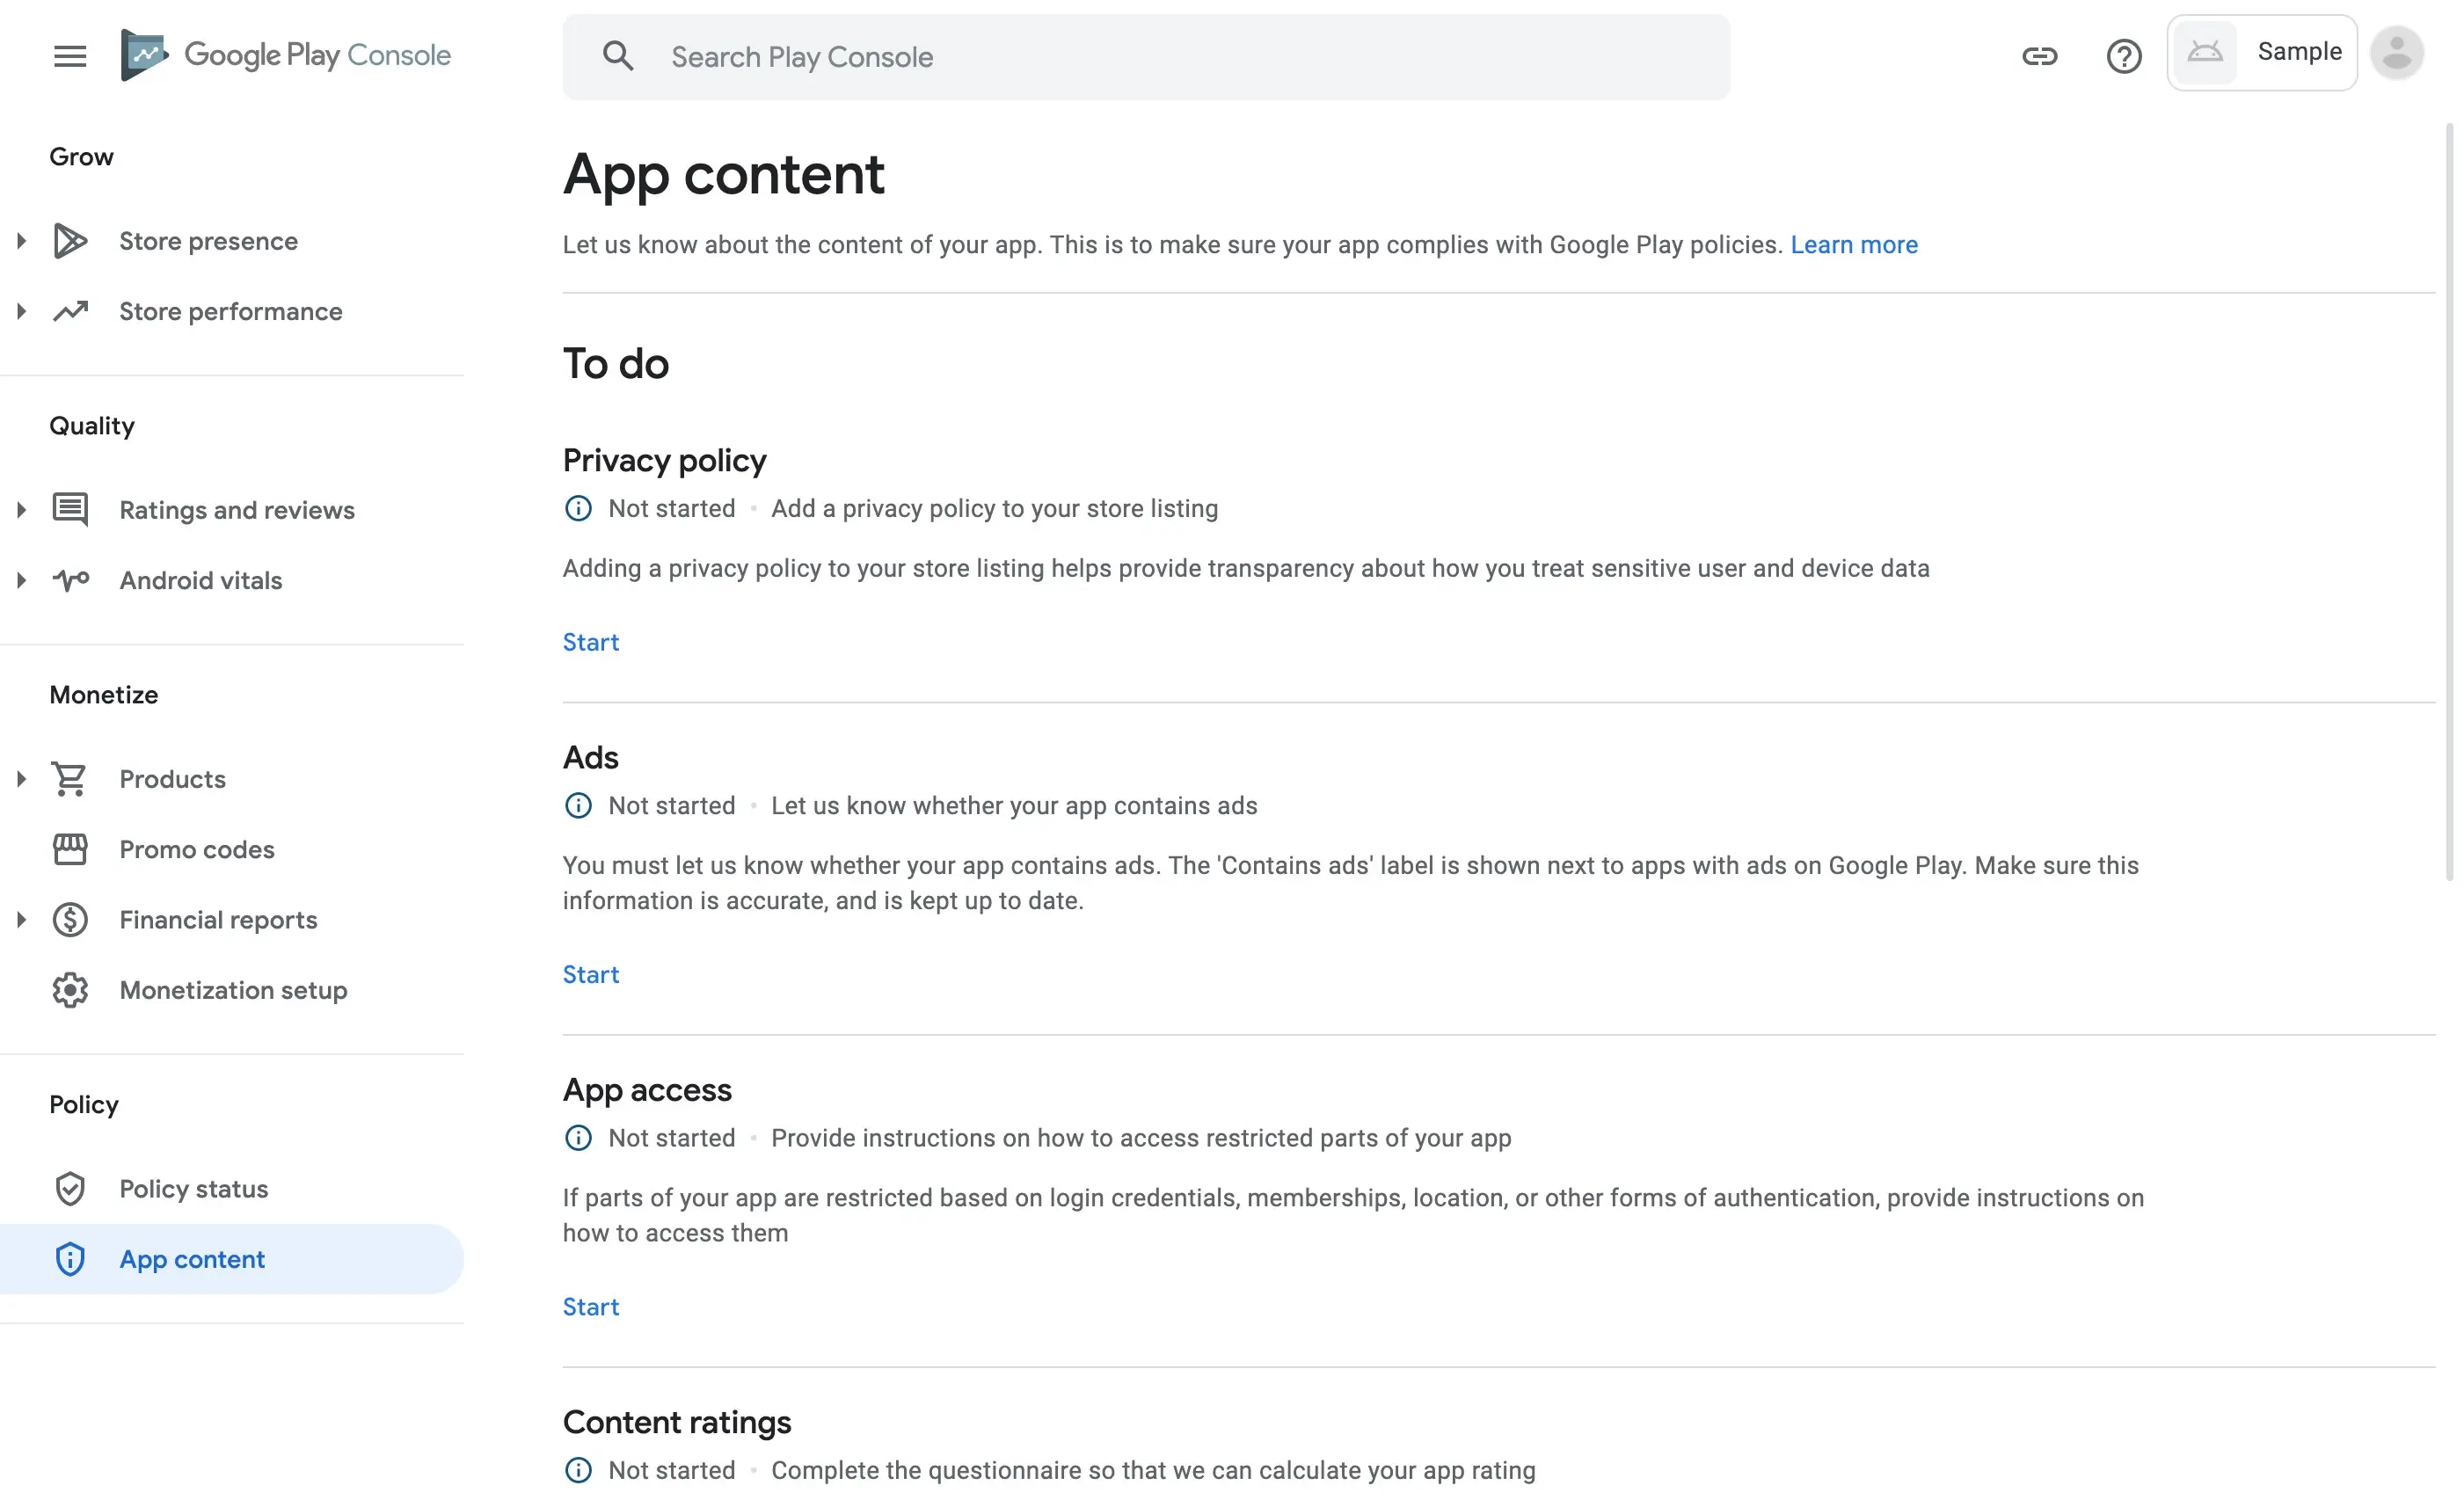Viewport: 2464px width, 1500px height.
Task: Expand the Ratings and reviews section arrow
Action: 21,510
